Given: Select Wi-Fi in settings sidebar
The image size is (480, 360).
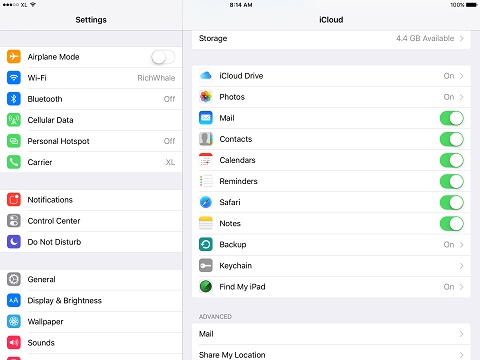Looking at the screenshot, I should (x=91, y=78).
